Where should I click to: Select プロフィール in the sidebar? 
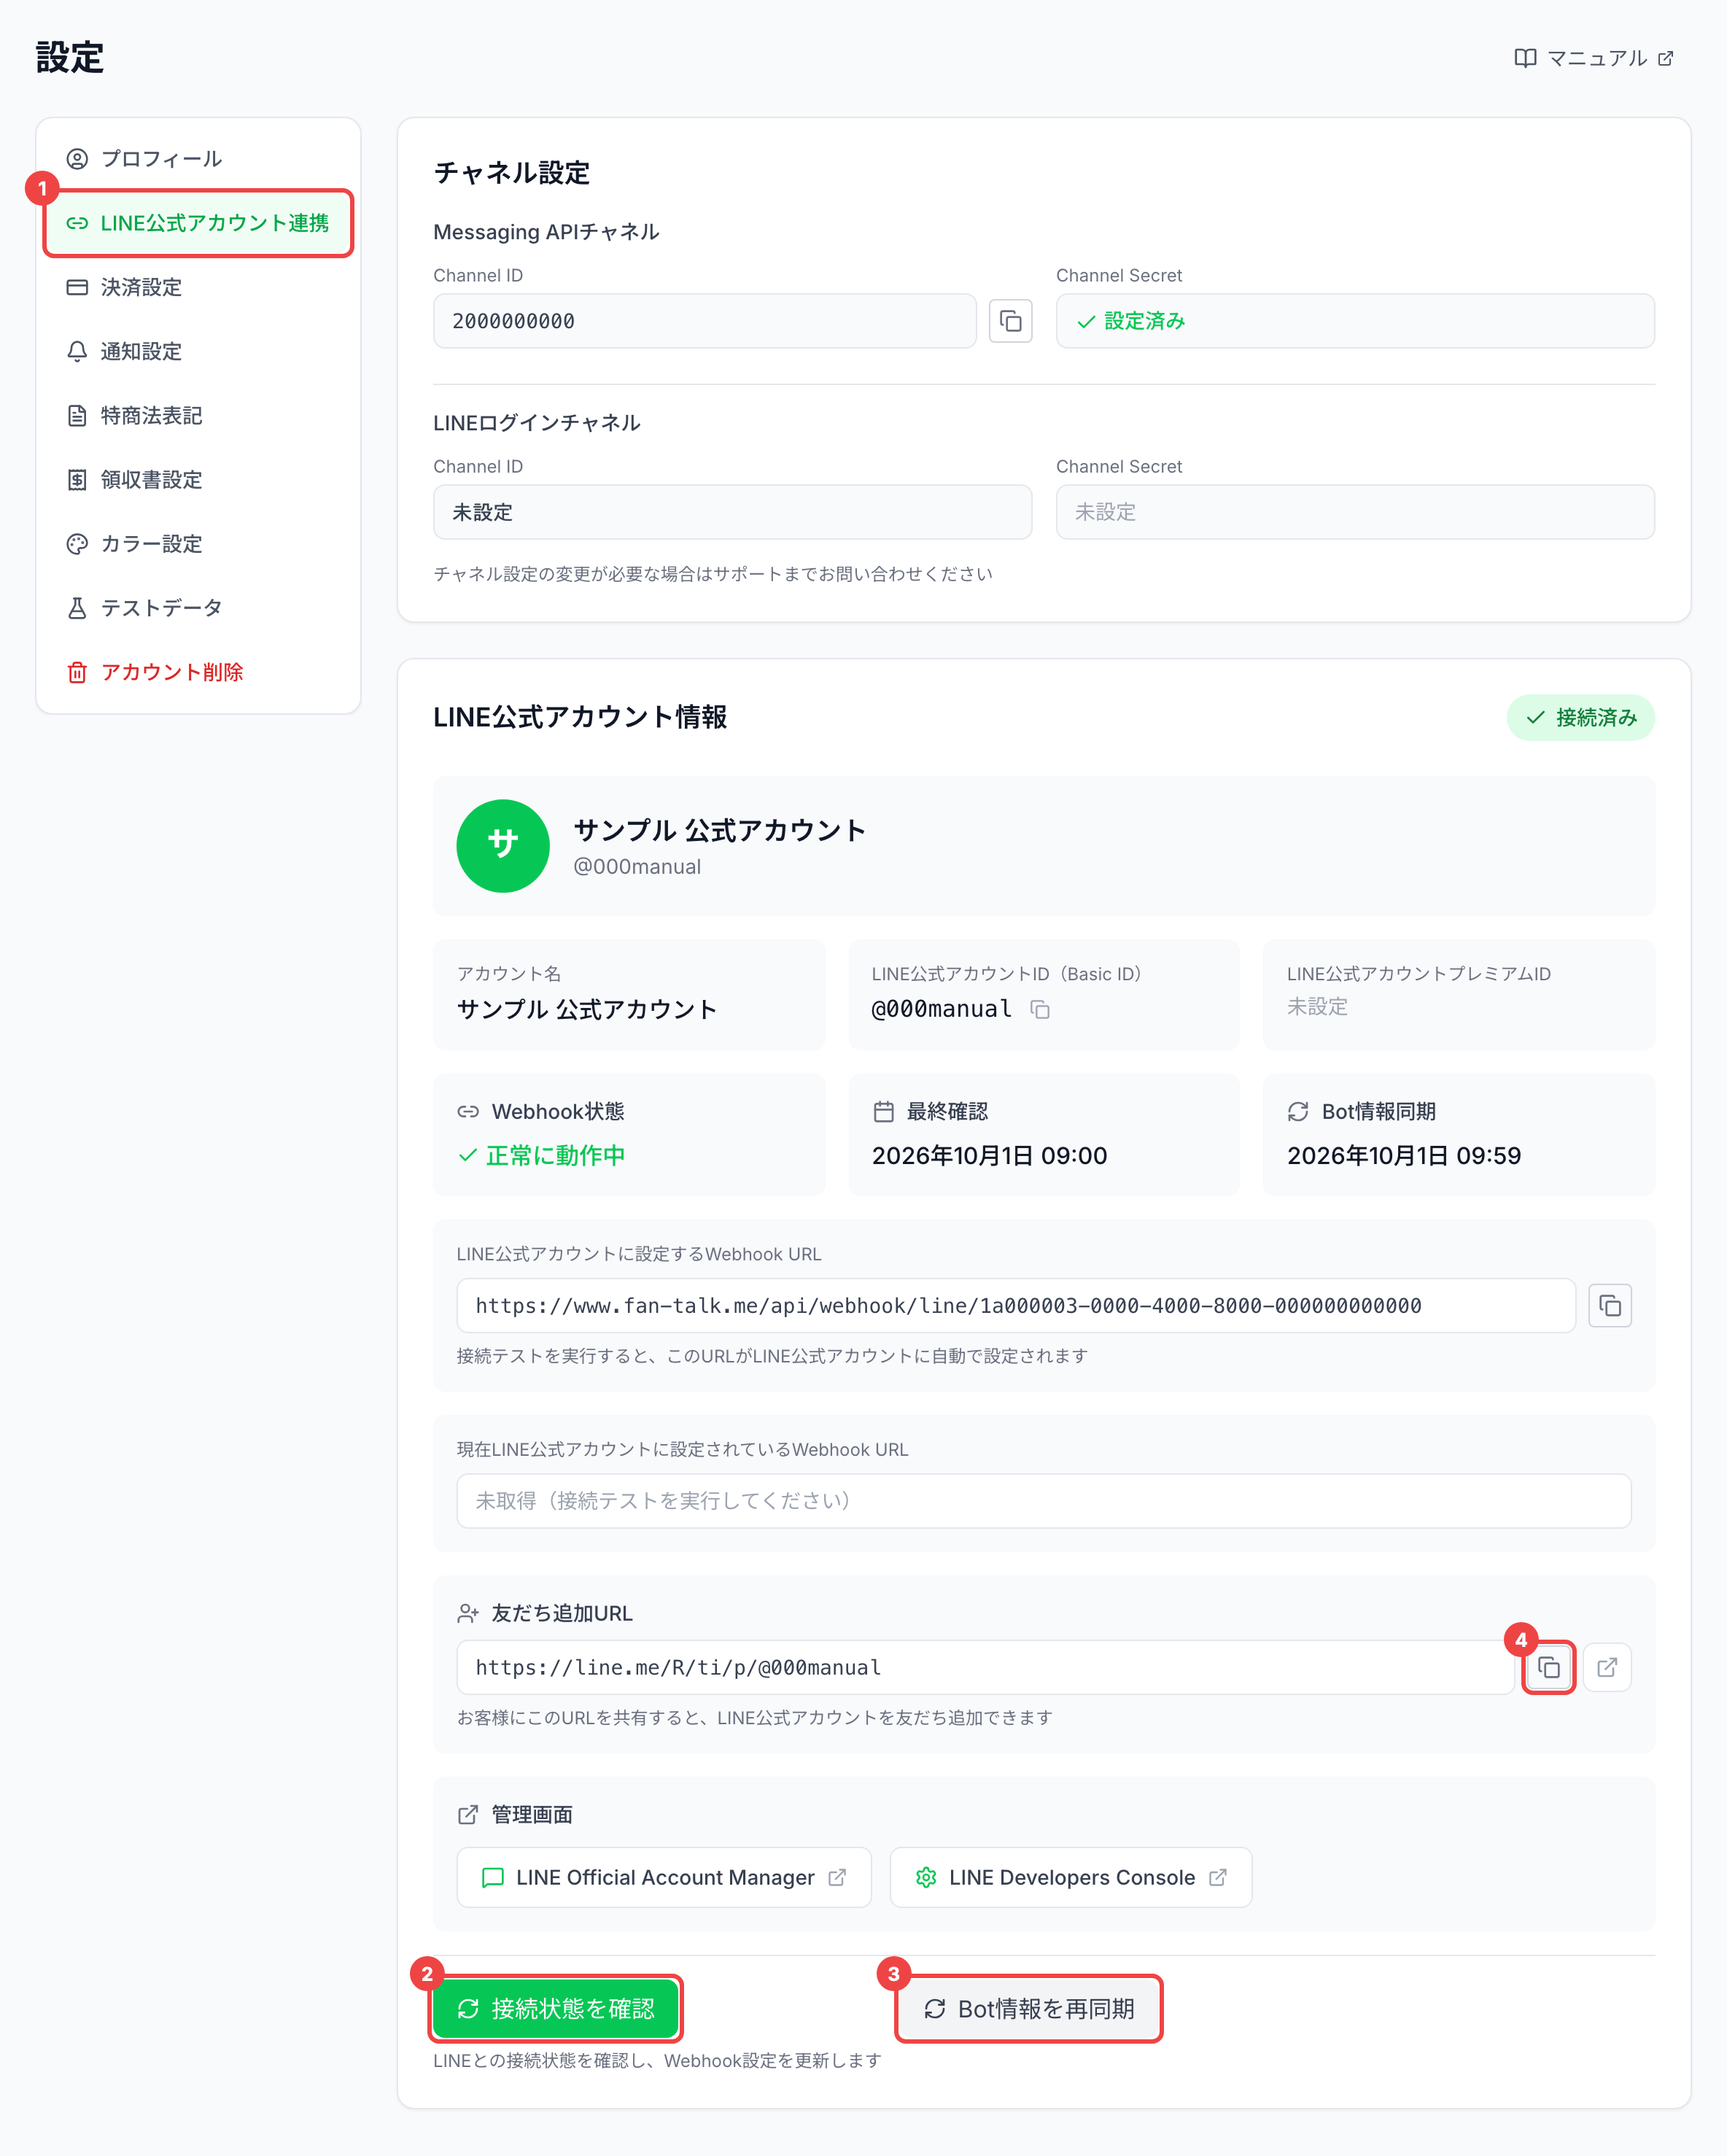tap(198, 159)
